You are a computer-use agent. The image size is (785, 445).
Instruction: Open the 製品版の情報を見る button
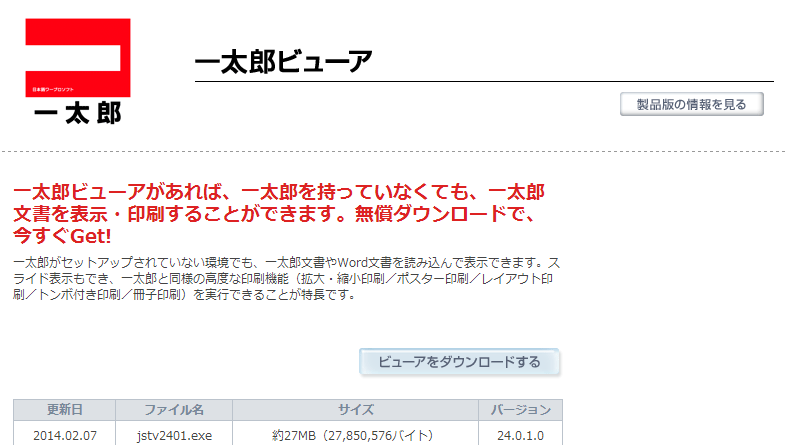pos(691,104)
